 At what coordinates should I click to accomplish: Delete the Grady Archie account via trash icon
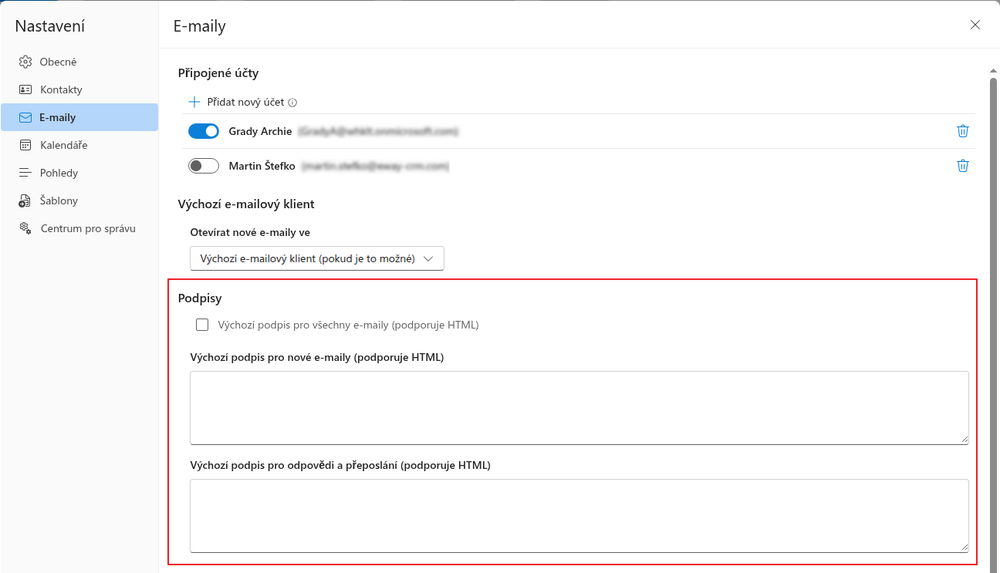click(962, 131)
